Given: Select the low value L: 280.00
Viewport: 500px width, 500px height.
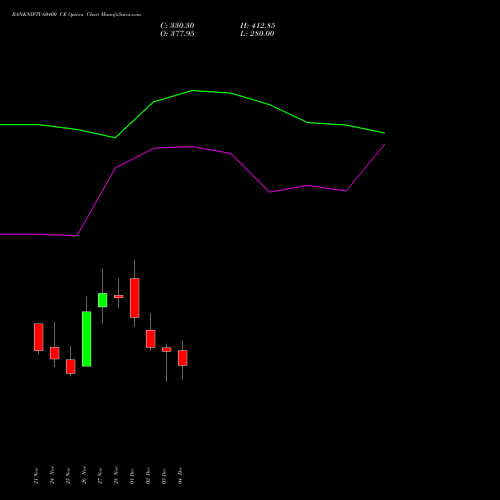Looking at the screenshot, I should click(257, 34).
